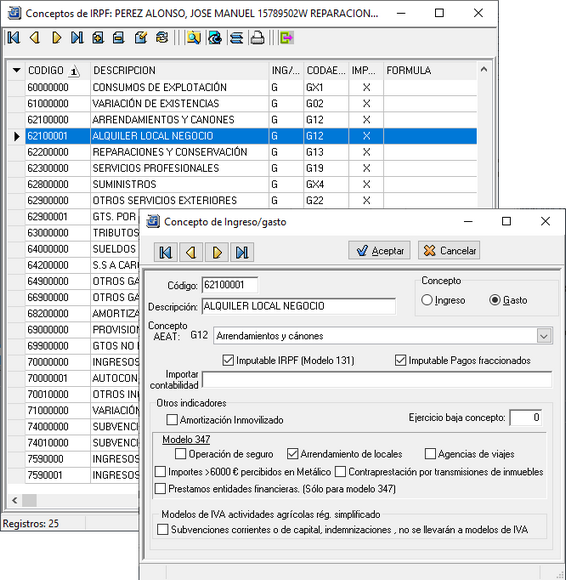Click the Concepto de Ingreso/gasto title icon
Image resolution: width=566 pixels, height=580 pixels.
tap(153, 222)
